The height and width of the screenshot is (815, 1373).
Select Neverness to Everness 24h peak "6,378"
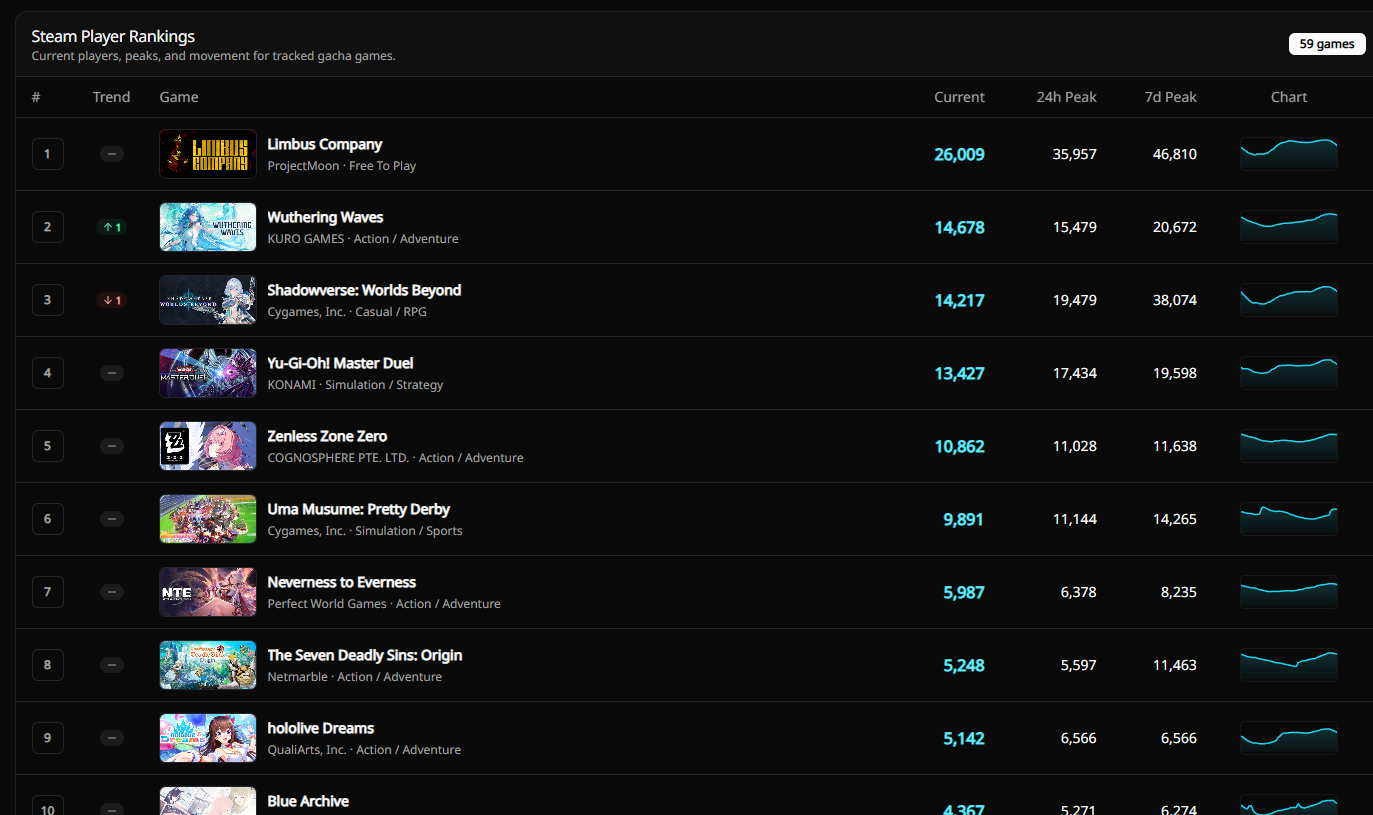1079,592
